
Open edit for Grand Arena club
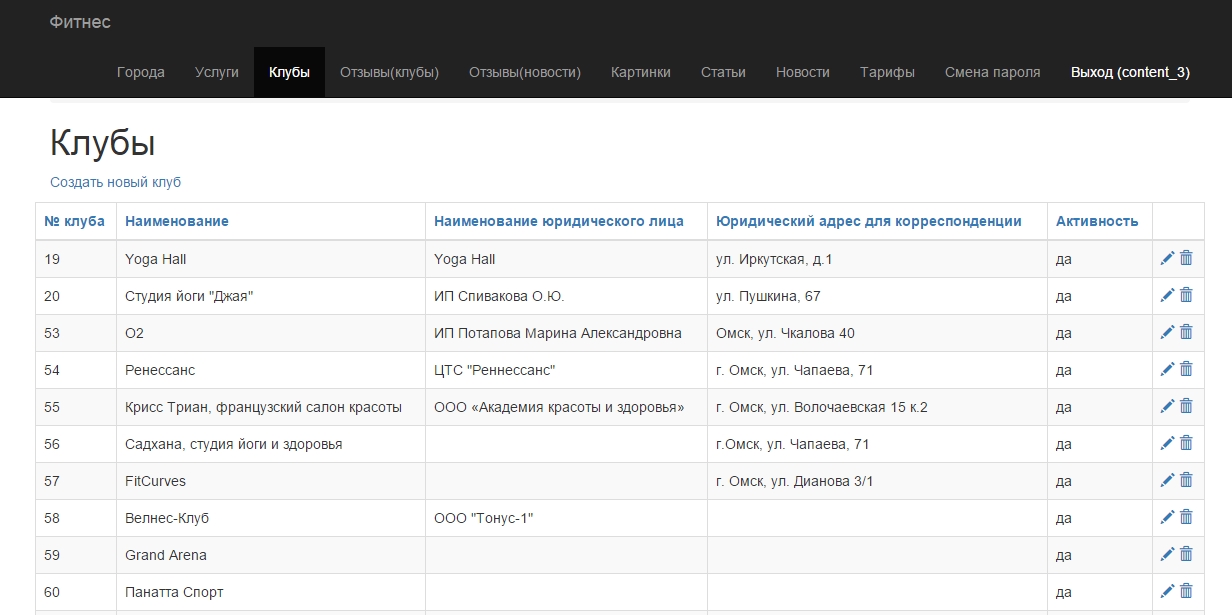click(x=1167, y=555)
